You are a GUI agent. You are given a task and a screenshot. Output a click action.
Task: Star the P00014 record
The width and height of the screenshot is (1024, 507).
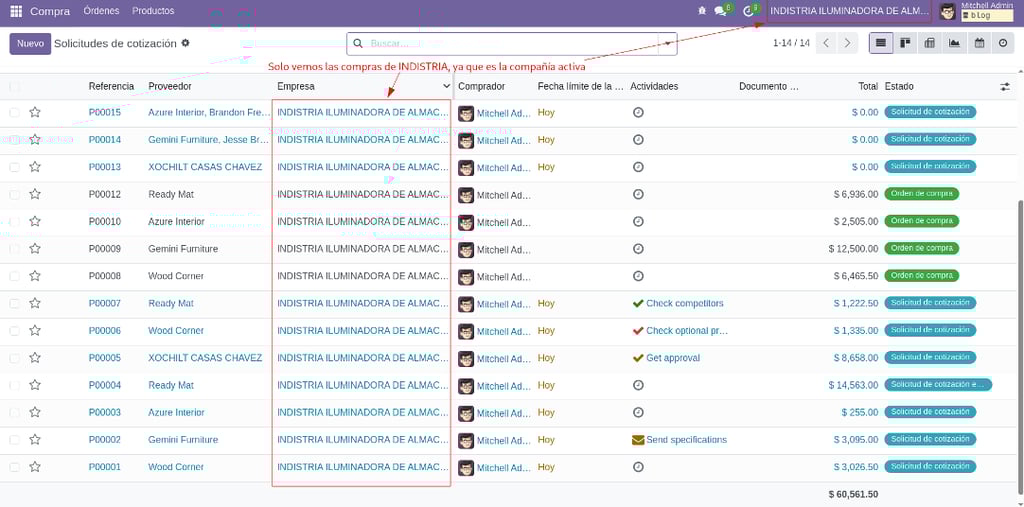click(35, 139)
